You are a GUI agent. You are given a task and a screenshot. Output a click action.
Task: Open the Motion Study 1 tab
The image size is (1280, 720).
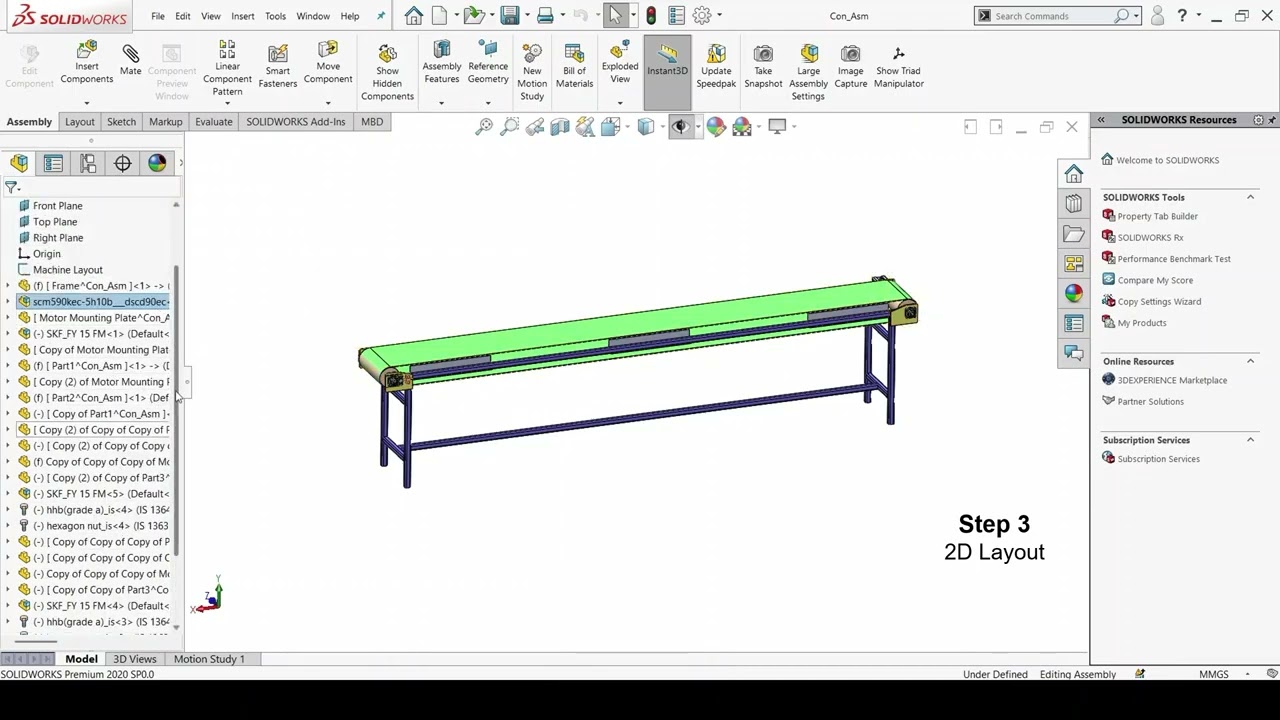(x=209, y=659)
